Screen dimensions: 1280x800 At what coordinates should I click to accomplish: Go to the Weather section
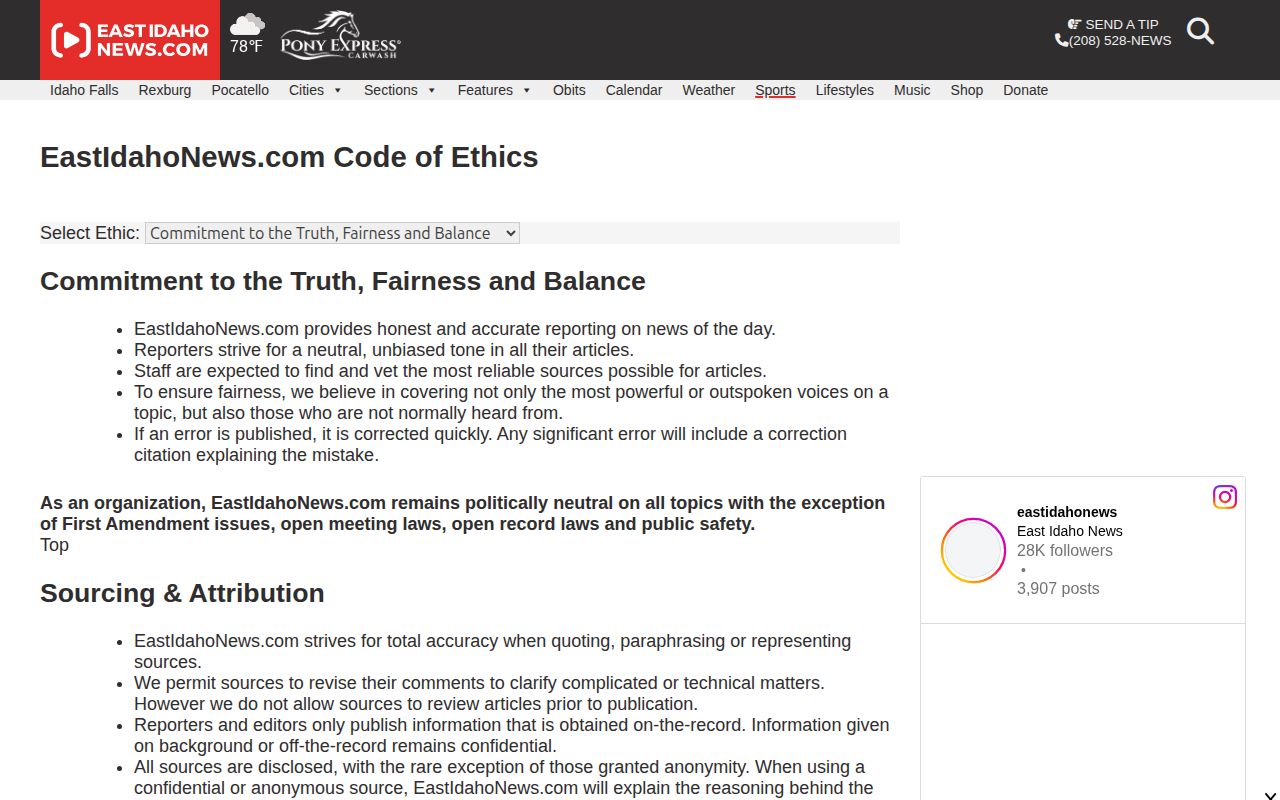click(x=709, y=90)
